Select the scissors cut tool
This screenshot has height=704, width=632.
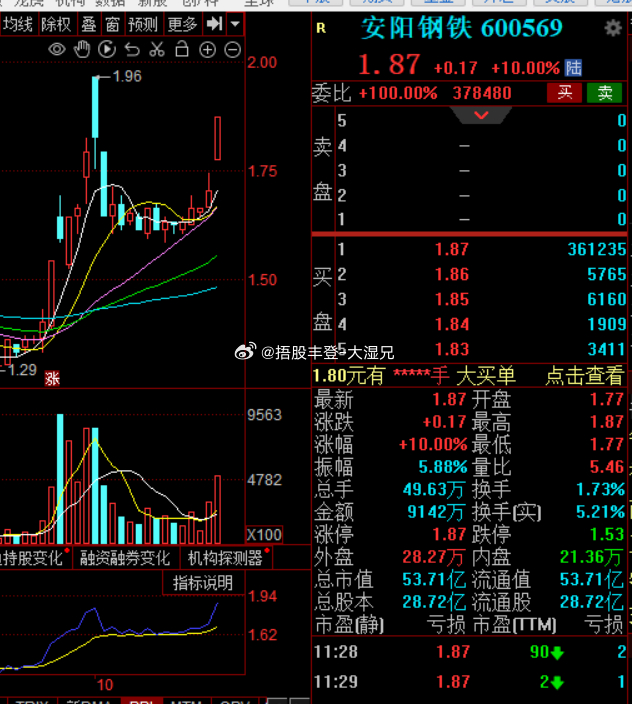[157, 49]
